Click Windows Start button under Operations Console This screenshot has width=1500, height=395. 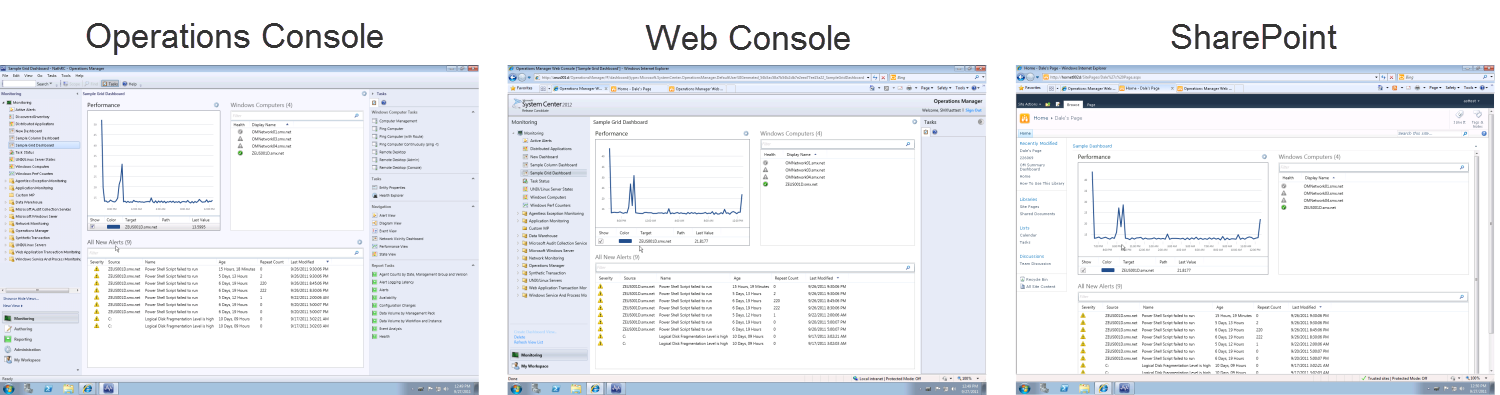click(9, 388)
